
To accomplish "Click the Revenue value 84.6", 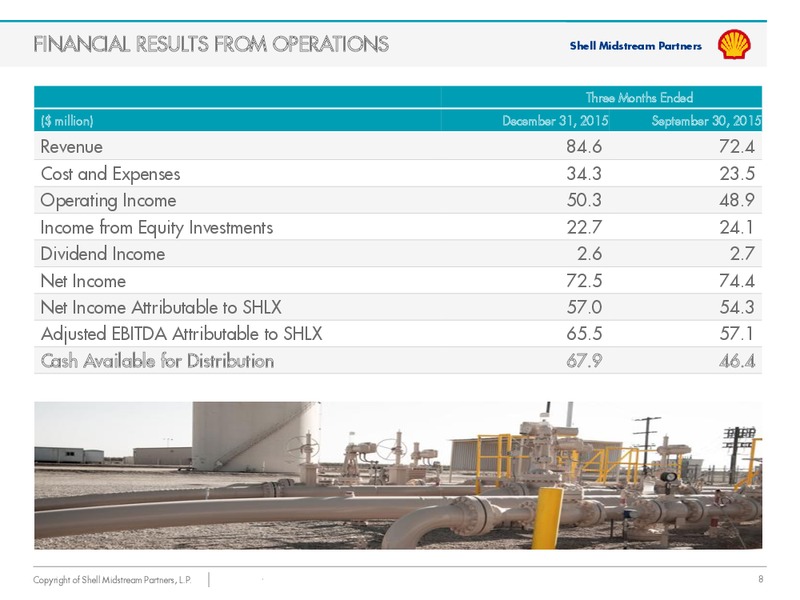I will tap(584, 147).
